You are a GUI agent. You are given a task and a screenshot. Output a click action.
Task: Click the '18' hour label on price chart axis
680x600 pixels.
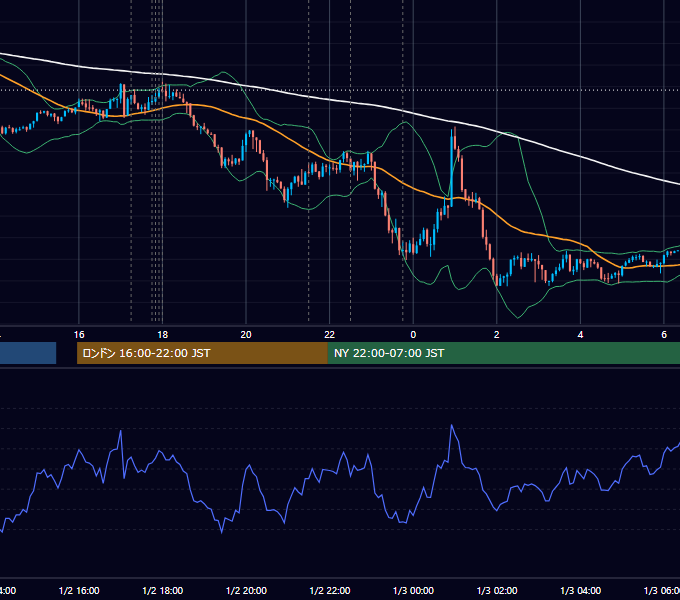pyautogui.click(x=163, y=335)
